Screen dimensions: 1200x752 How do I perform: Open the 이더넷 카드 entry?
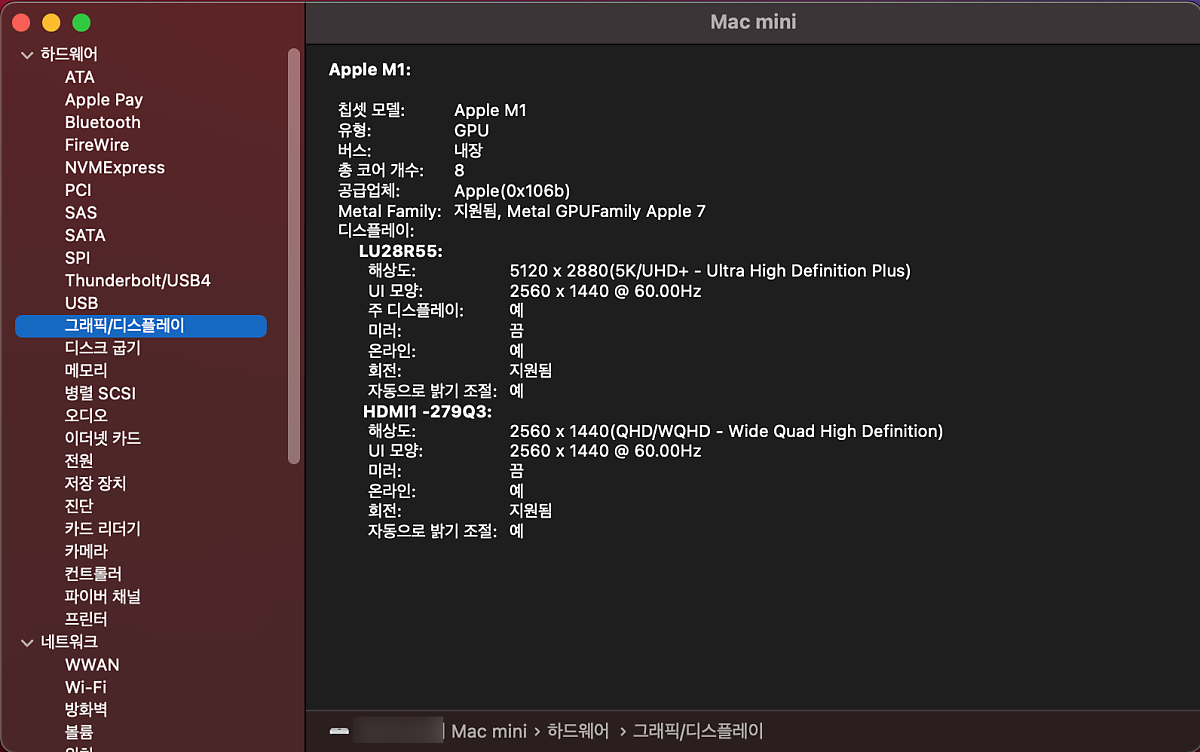[x=103, y=438]
